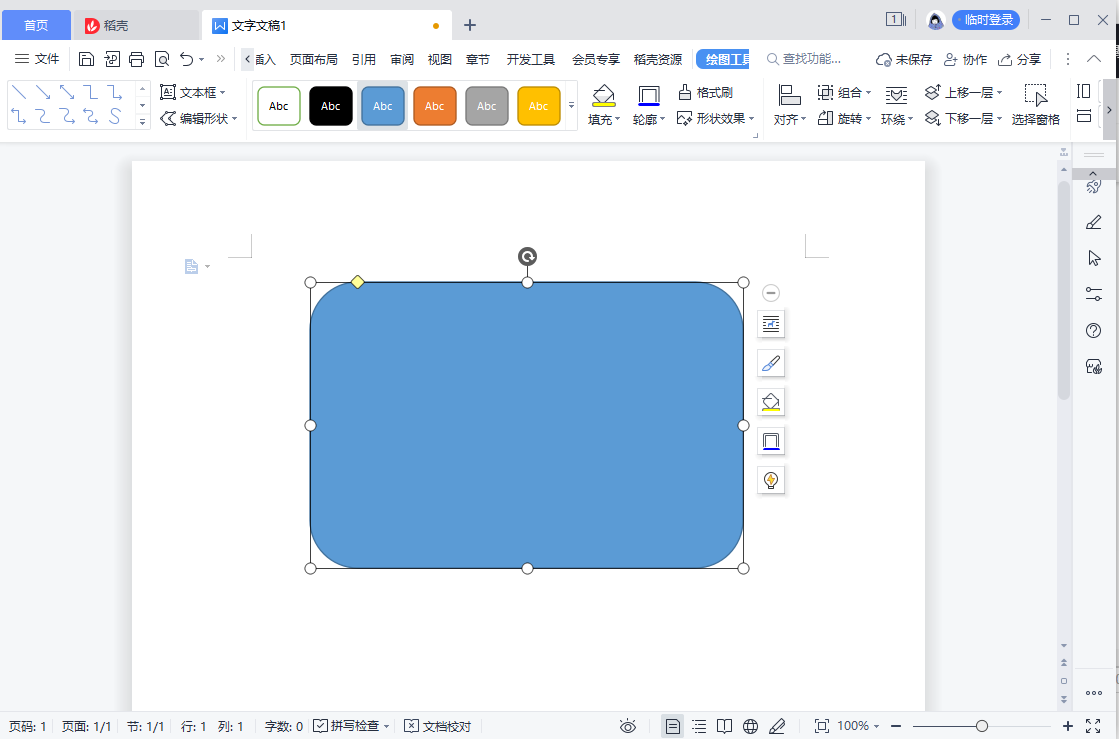Collapse the floating shape toolbar minus button

(x=771, y=292)
